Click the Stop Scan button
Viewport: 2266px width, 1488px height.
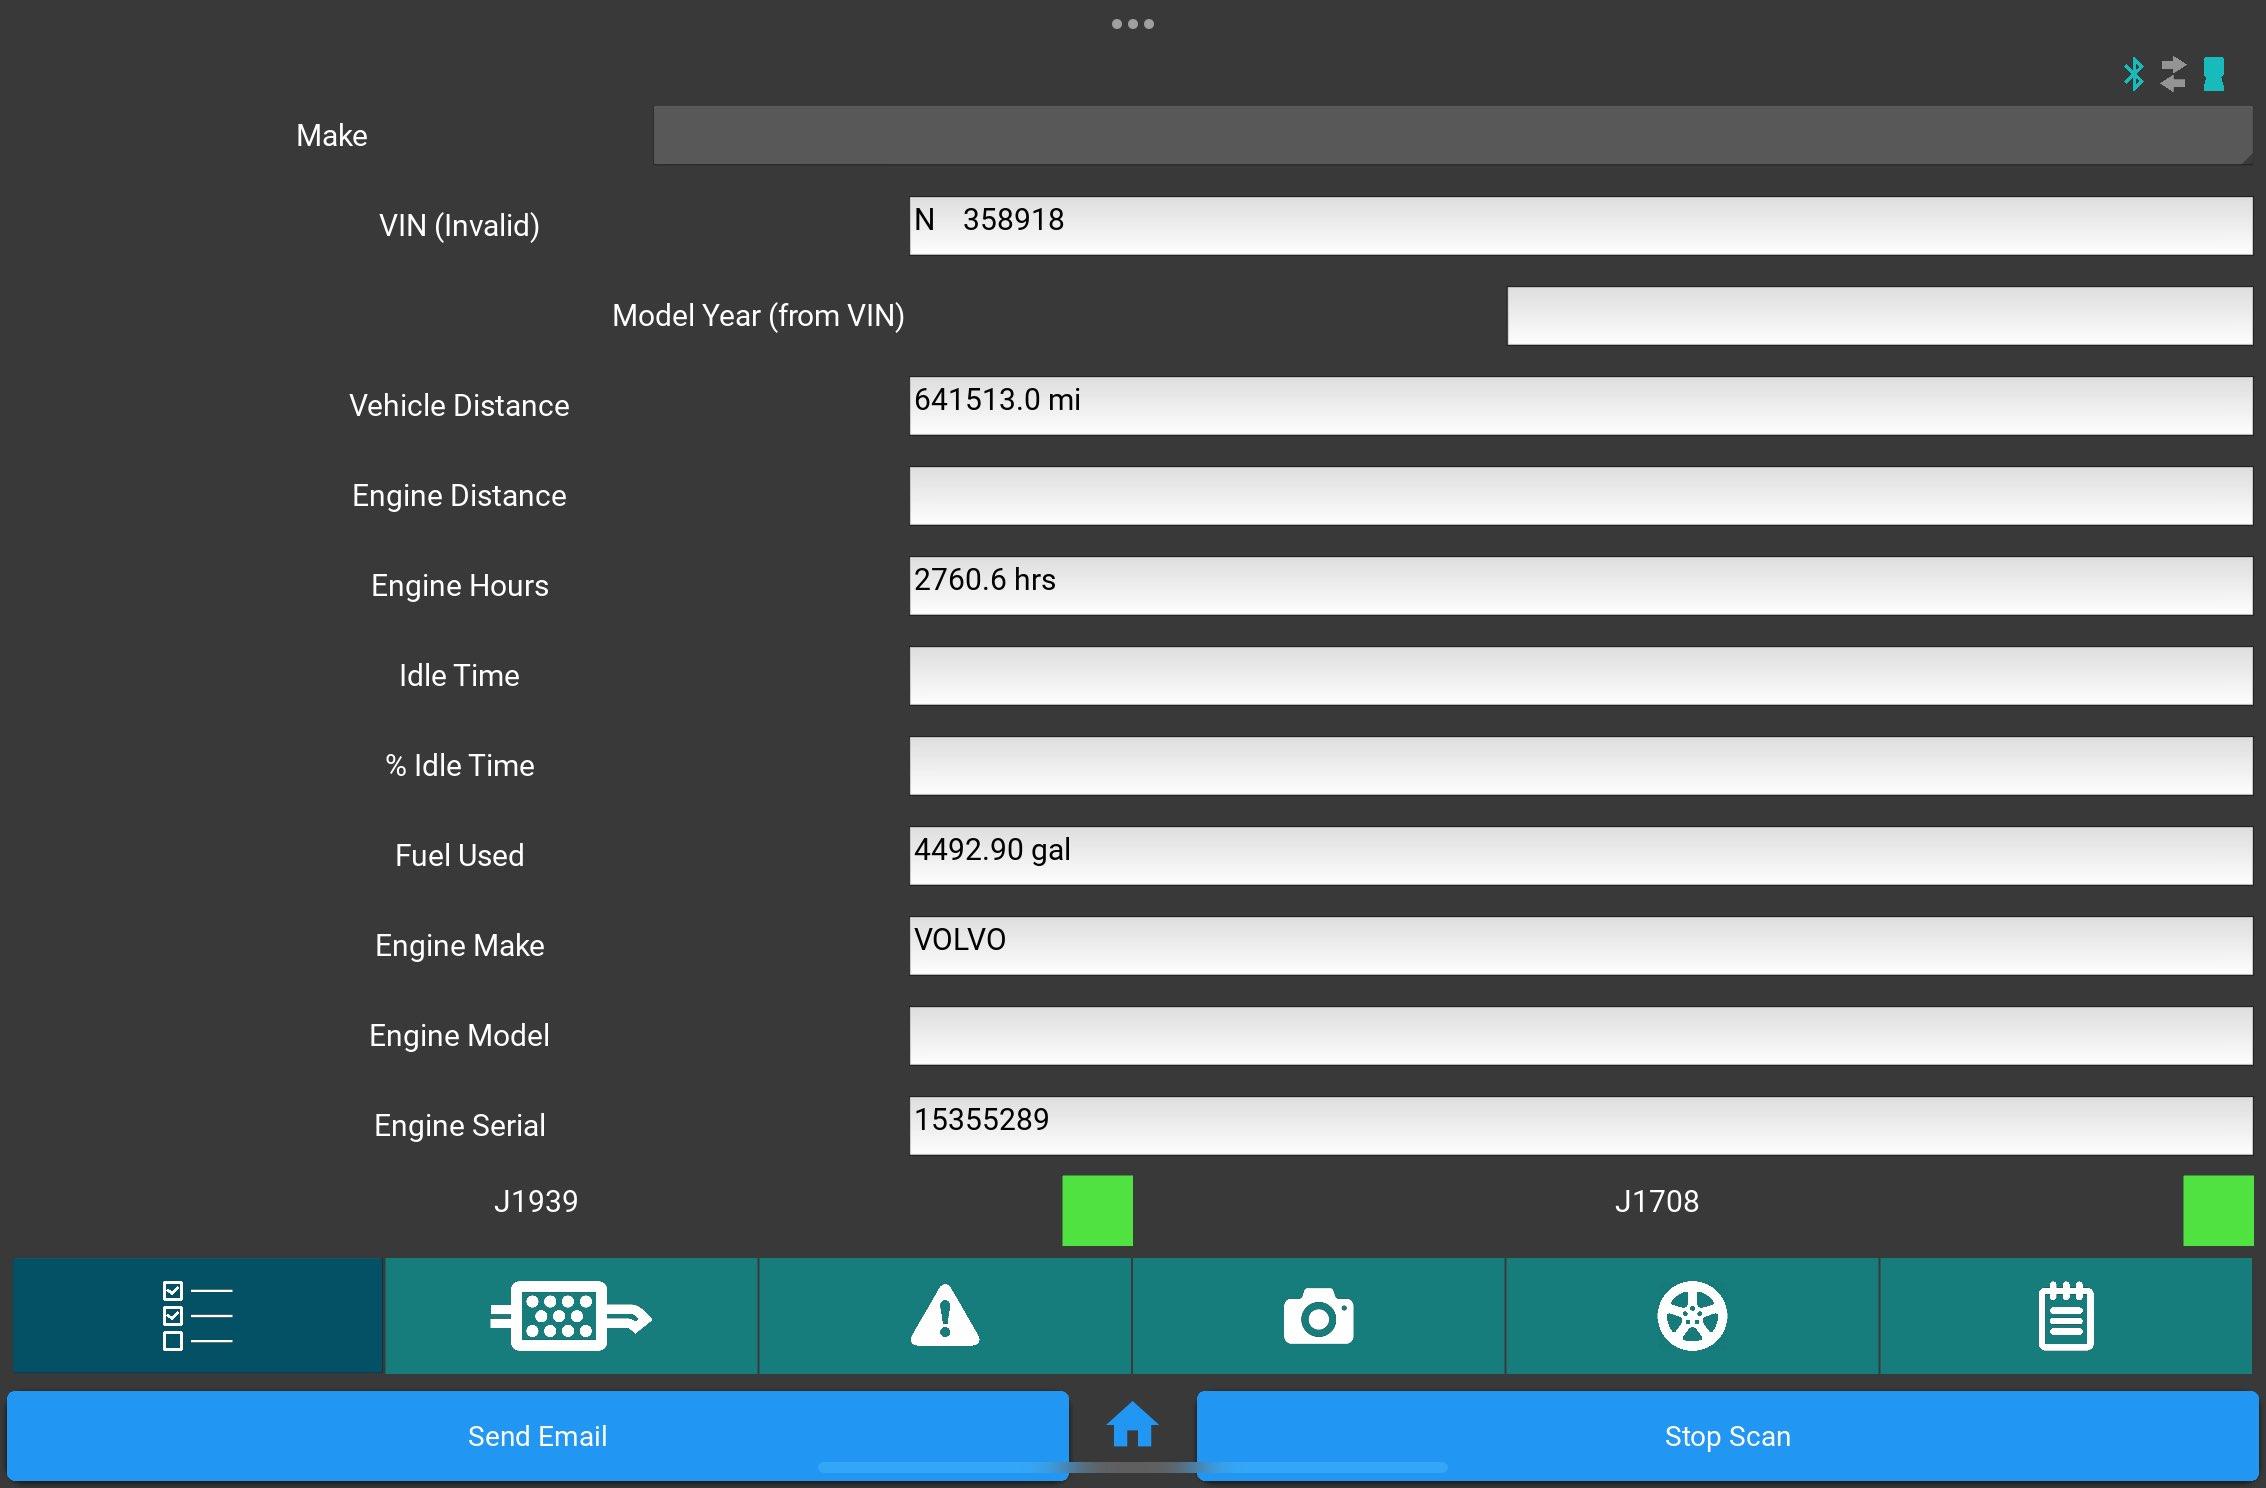tap(1726, 1435)
